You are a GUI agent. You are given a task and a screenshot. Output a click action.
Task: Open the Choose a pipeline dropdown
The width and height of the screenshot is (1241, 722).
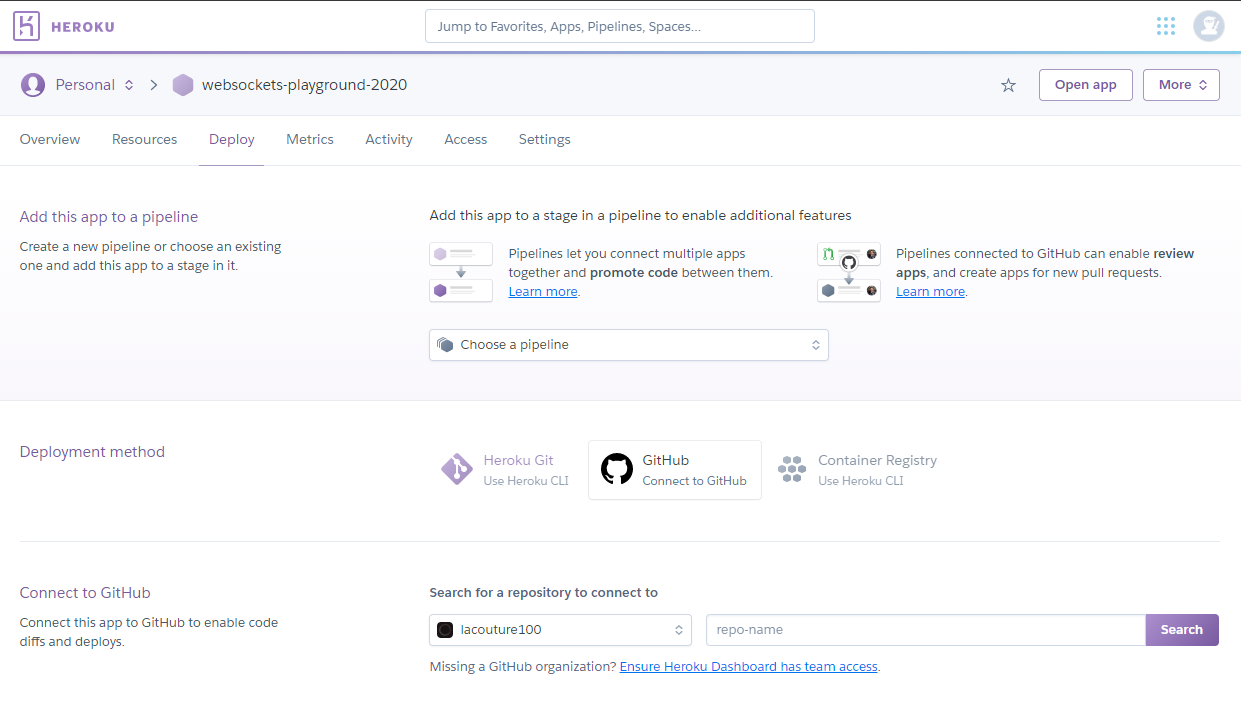click(x=629, y=345)
